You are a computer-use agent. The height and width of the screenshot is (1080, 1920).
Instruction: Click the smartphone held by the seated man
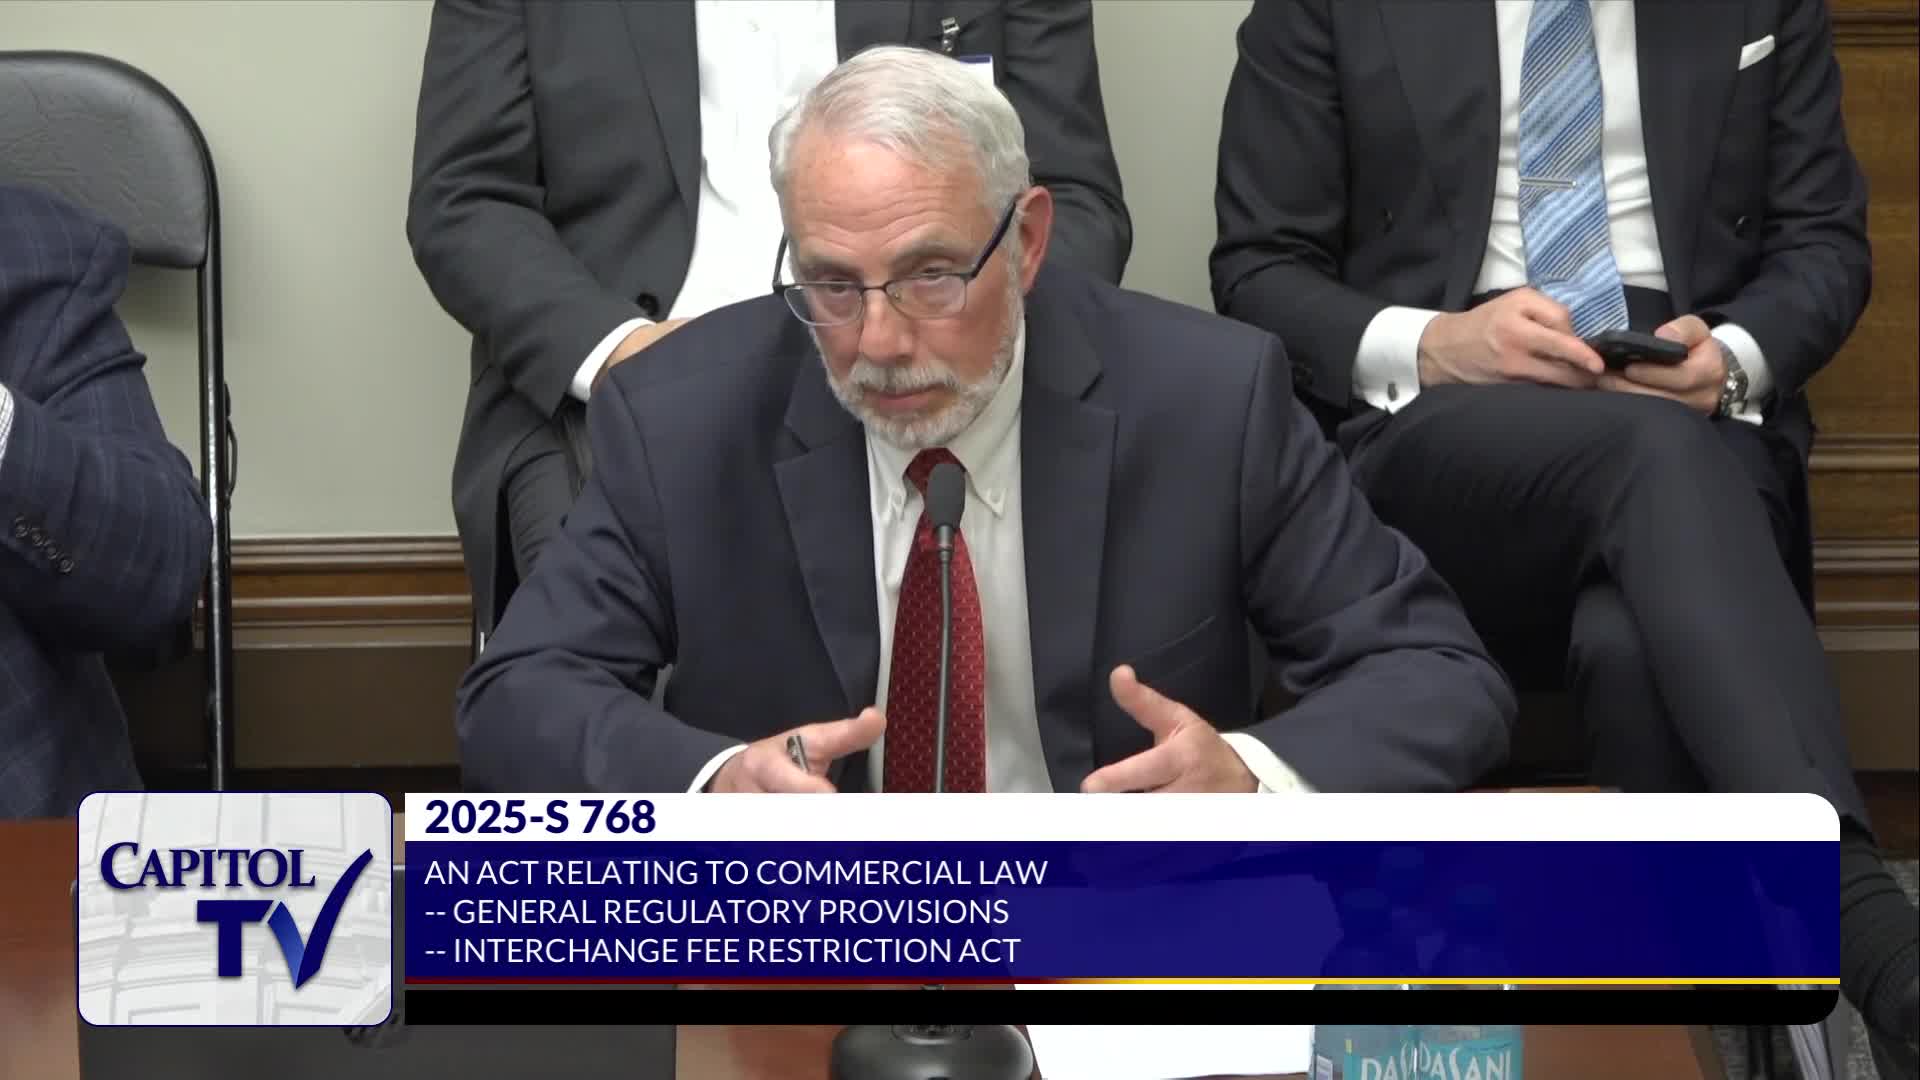coord(1636,348)
